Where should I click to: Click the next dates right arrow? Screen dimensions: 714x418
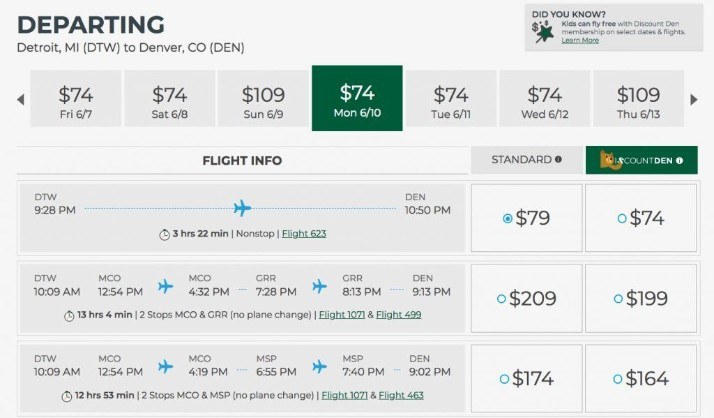click(x=694, y=98)
